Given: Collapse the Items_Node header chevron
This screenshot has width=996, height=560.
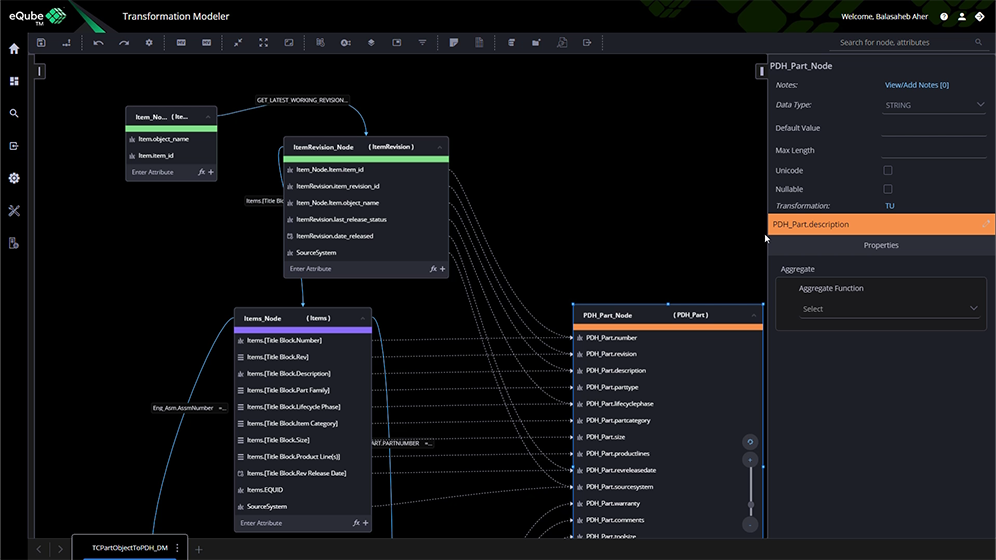Looking at the screenshot, I should click(361, 318).
